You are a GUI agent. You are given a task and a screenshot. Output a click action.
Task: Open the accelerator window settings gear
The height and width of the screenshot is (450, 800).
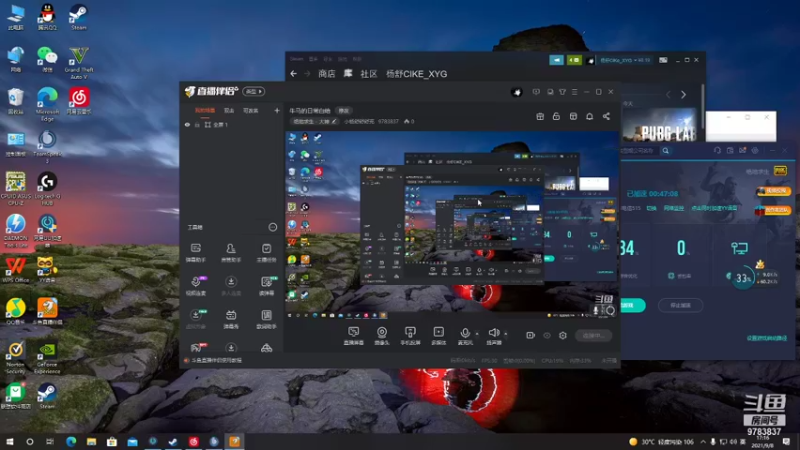(x=755, y=151)
